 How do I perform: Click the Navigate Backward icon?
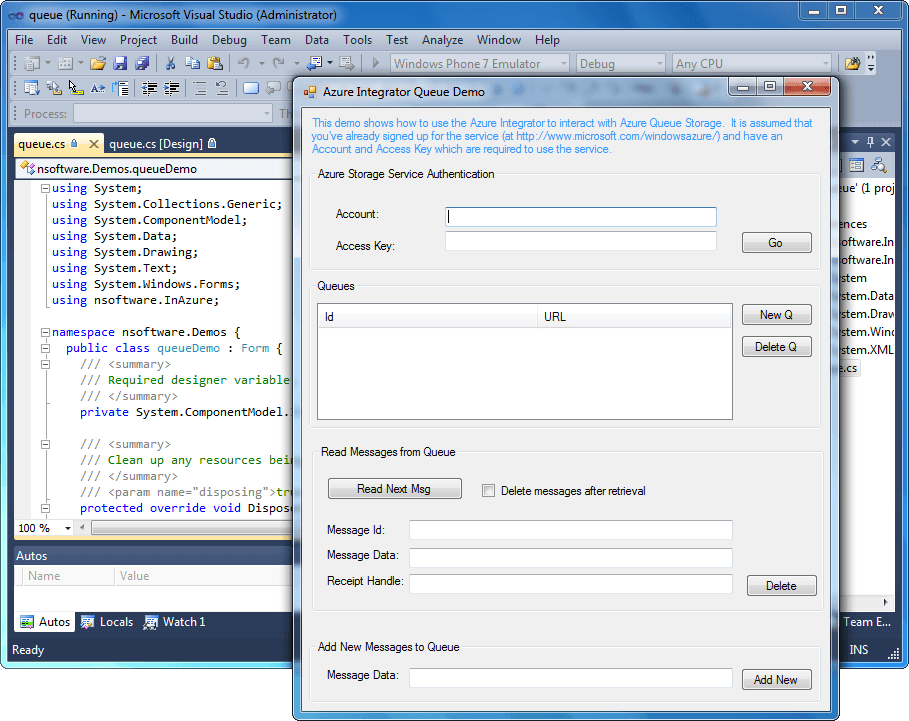click(x=316, y=63)
